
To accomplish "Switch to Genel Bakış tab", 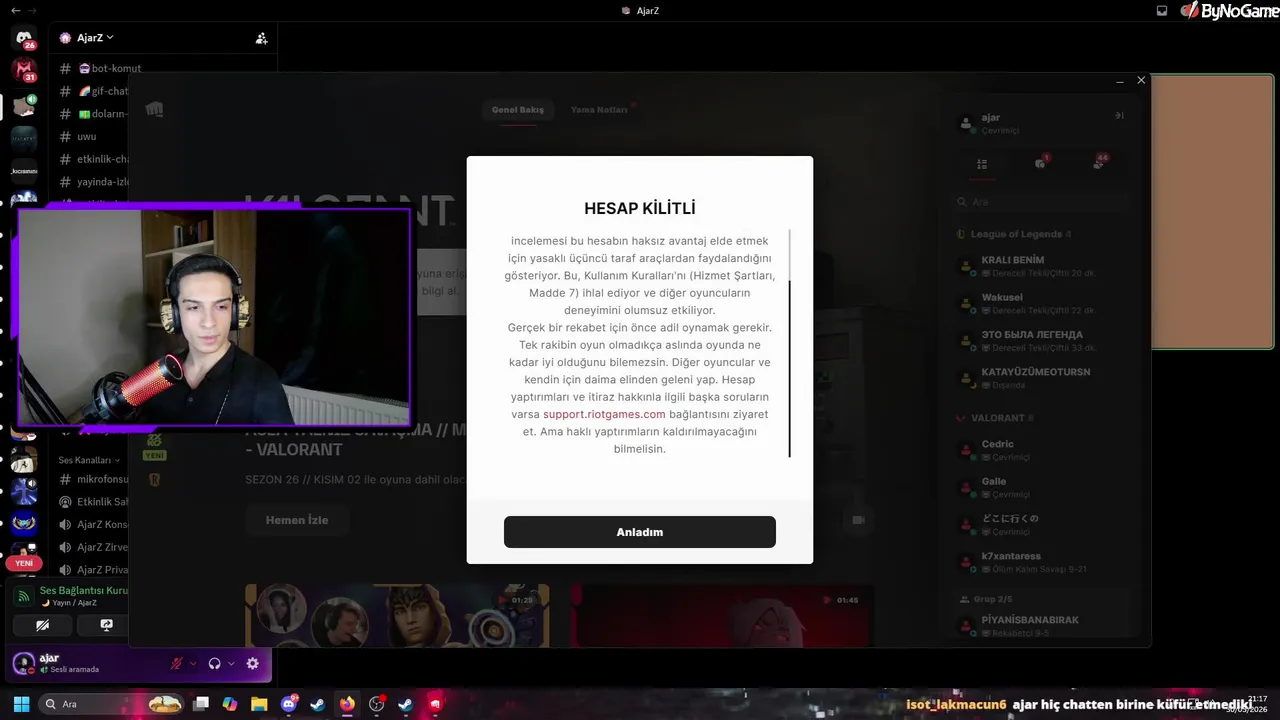I will [518, 110].
